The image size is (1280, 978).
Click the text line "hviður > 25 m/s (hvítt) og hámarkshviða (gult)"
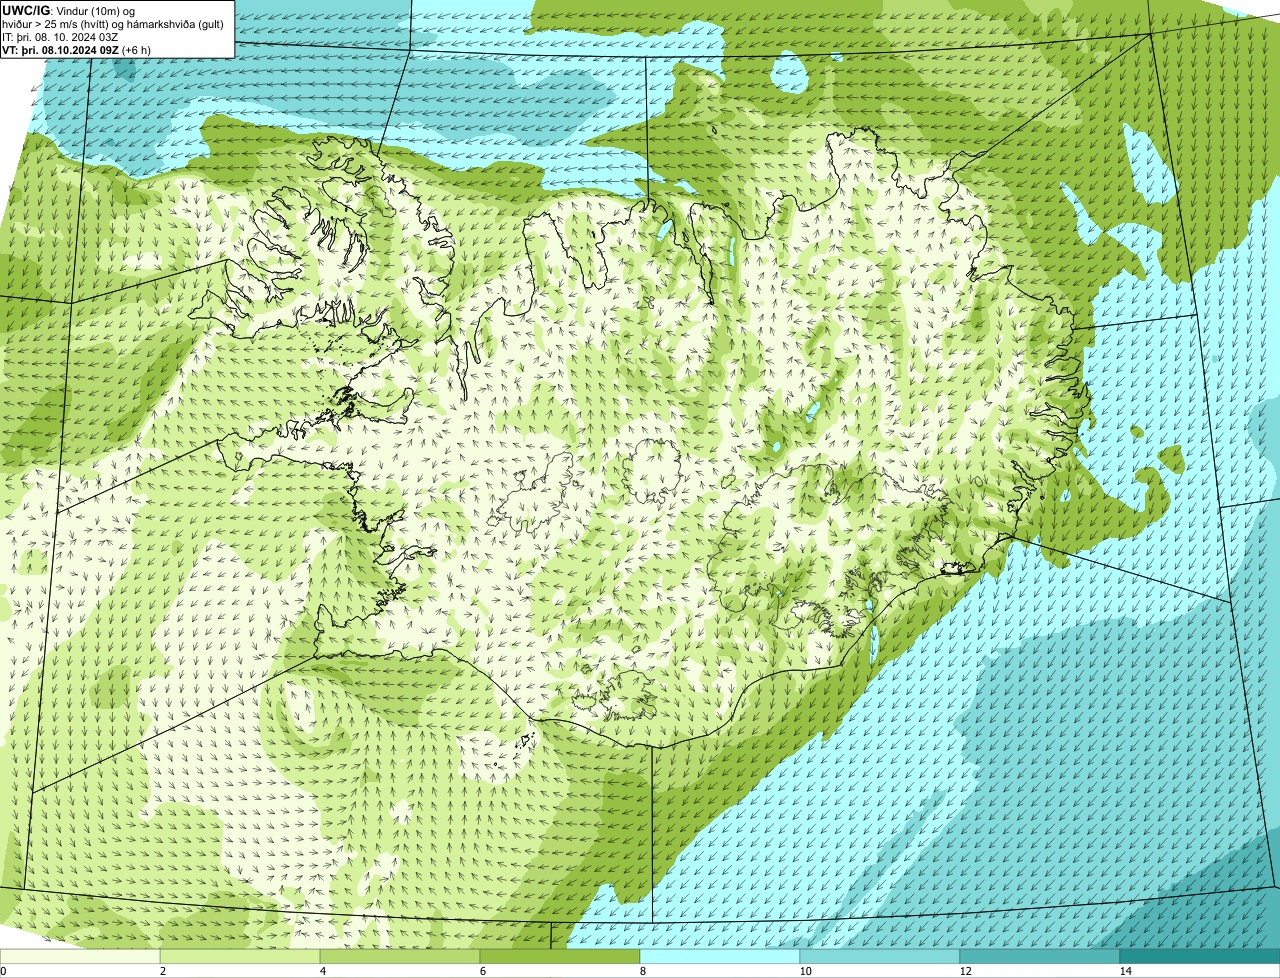coord(113,24)
